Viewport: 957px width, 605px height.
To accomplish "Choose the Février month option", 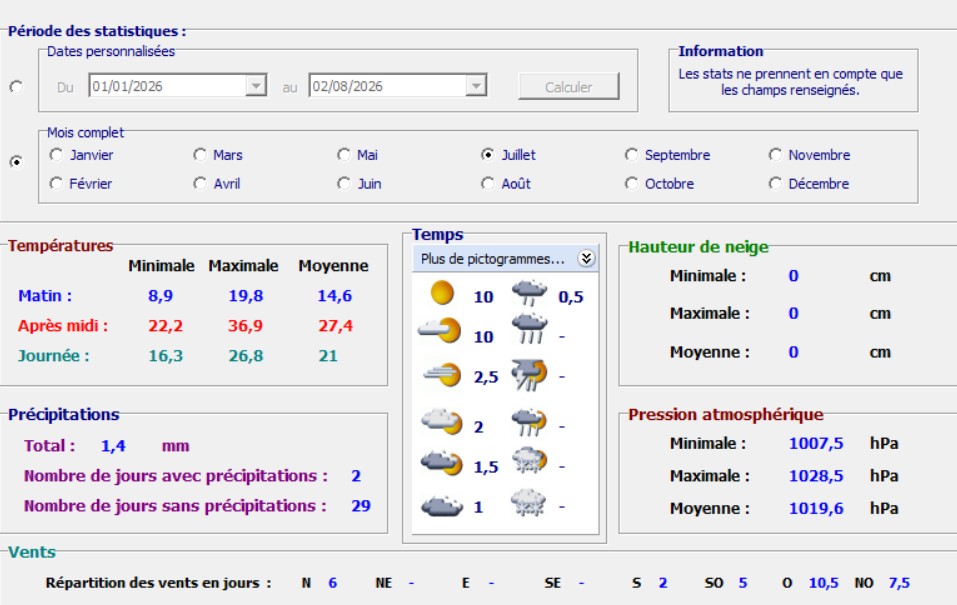I will pyautogui.click(x=81, y=183).
